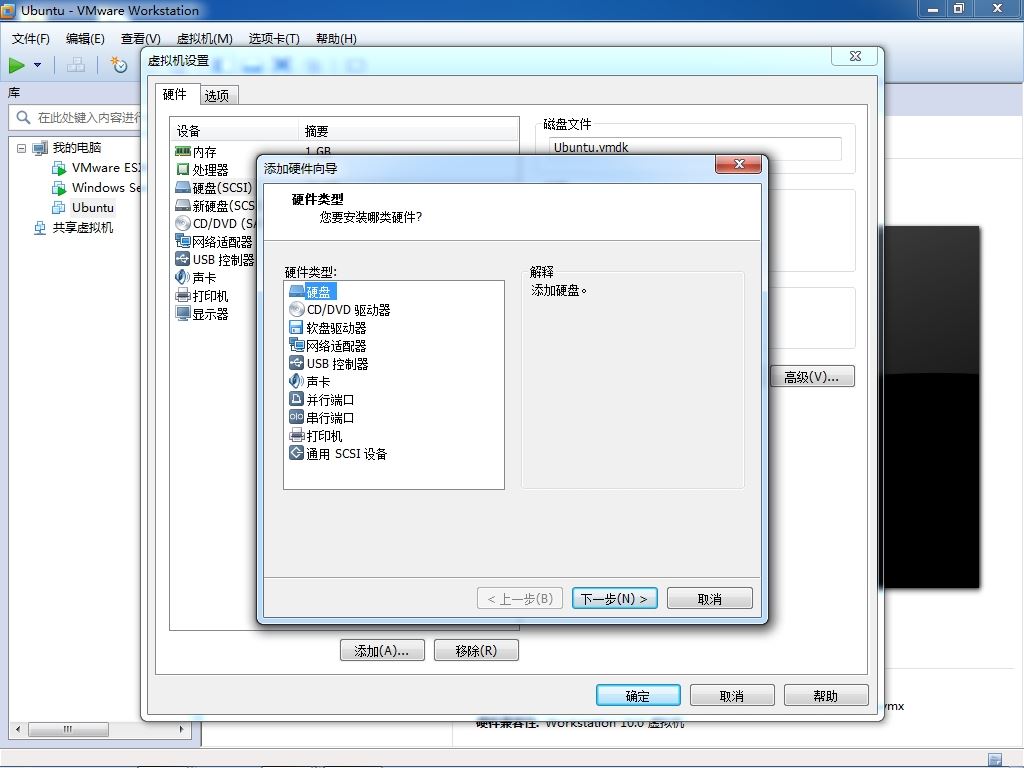Click CD/DVD icon in settings device list

click(183, 223)
